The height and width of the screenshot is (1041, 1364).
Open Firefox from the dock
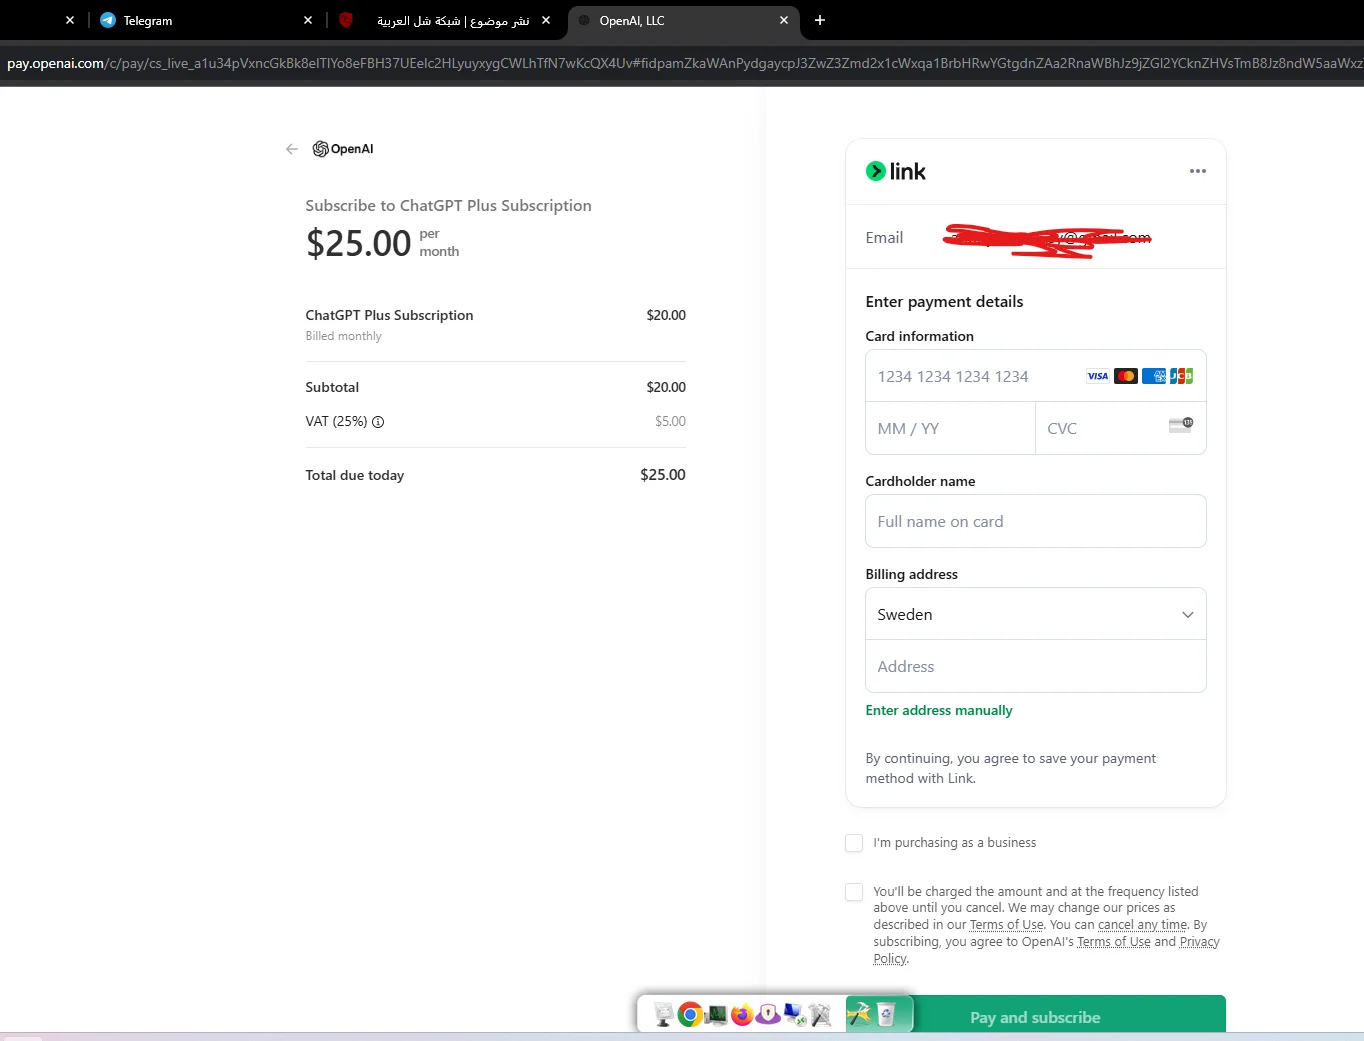tap(742, 1015)
